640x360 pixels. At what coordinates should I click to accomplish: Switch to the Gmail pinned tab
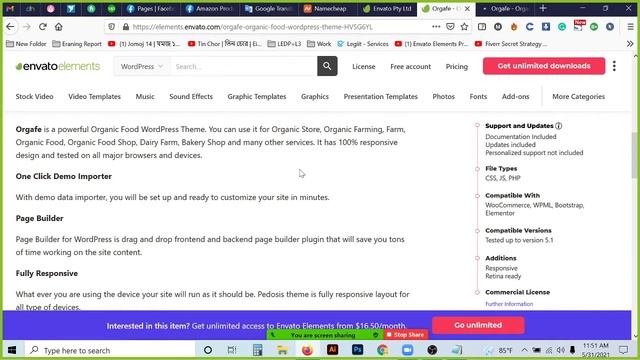pyautogui.click(x=10, y=9)
